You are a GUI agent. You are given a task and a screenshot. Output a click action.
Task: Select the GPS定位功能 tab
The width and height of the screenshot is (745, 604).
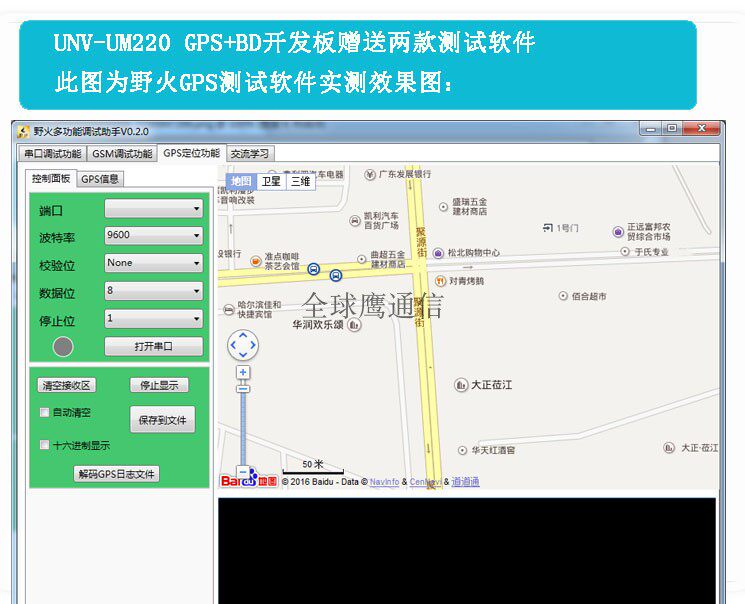point(191,153)
